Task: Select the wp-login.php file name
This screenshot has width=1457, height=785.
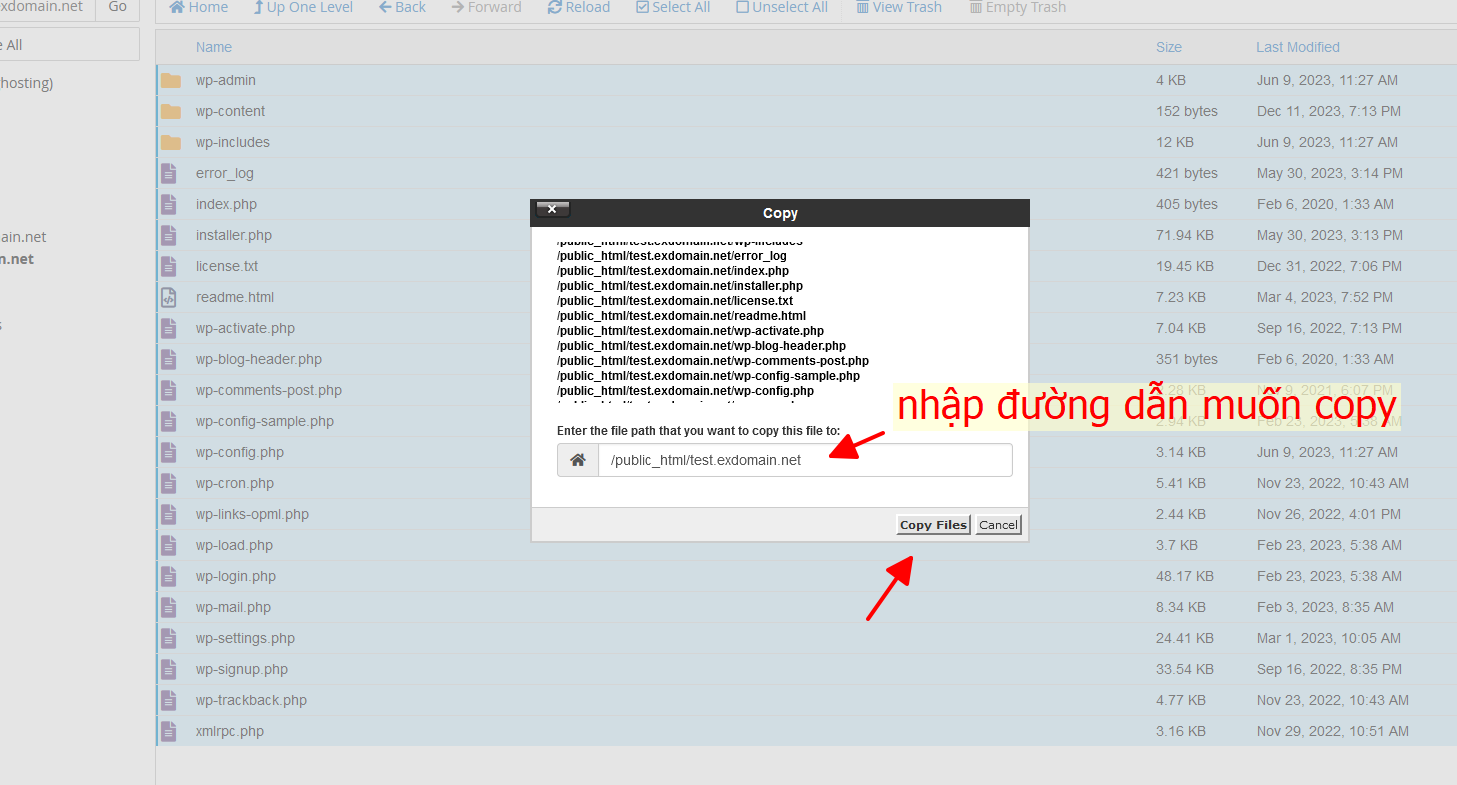Action: tap(236, 576)
